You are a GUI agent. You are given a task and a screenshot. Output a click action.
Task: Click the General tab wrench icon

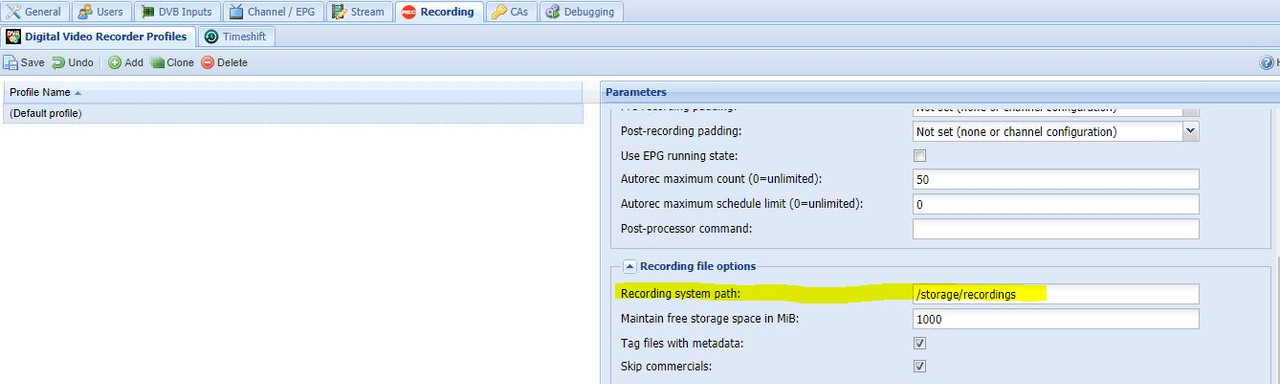click(13, 12)
